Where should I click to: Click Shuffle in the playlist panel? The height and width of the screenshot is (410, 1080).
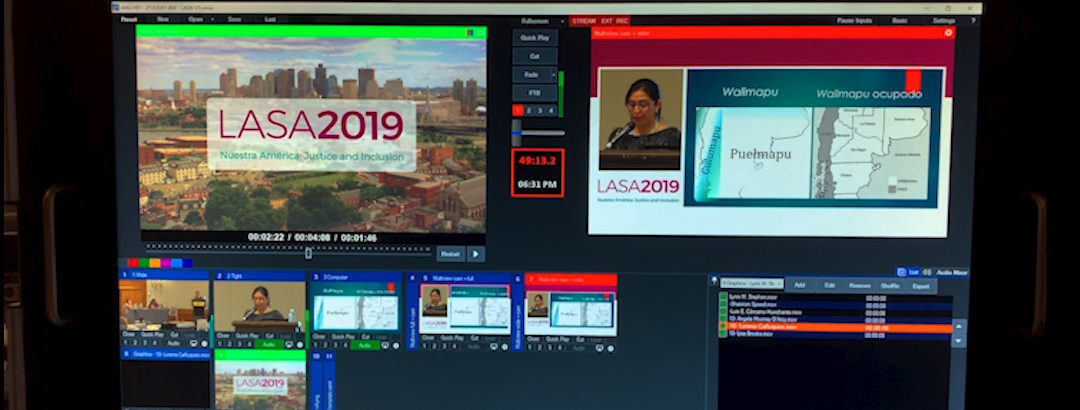point(890,286)
